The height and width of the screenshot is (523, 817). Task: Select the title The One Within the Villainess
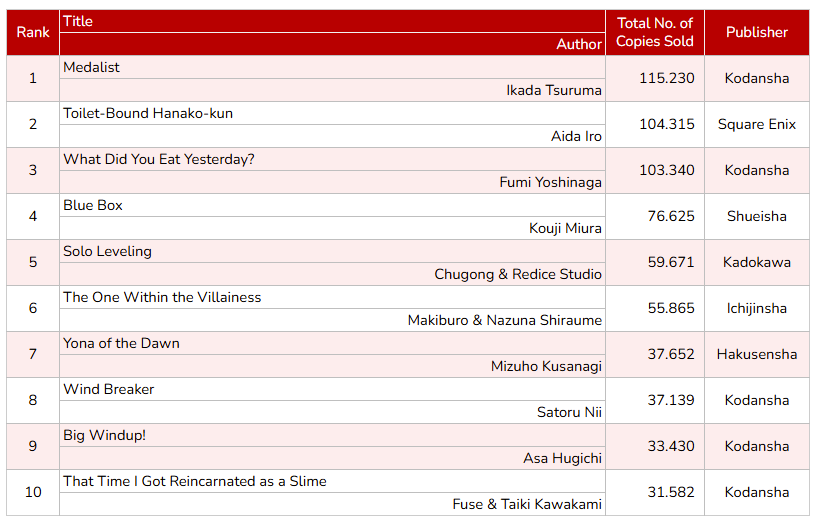[162, 297]
